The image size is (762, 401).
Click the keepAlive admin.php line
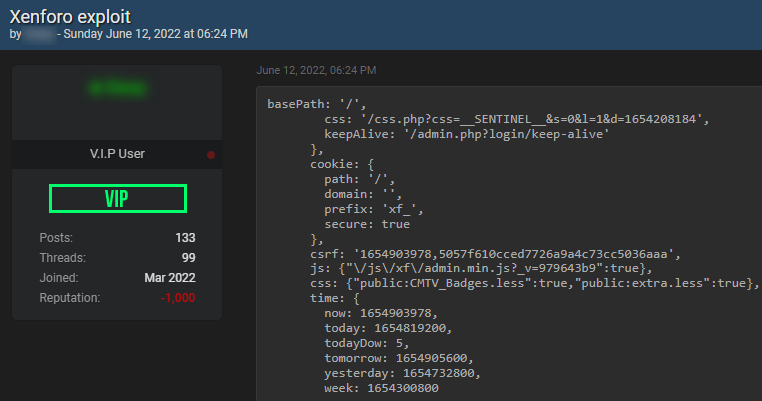(467, 134)
